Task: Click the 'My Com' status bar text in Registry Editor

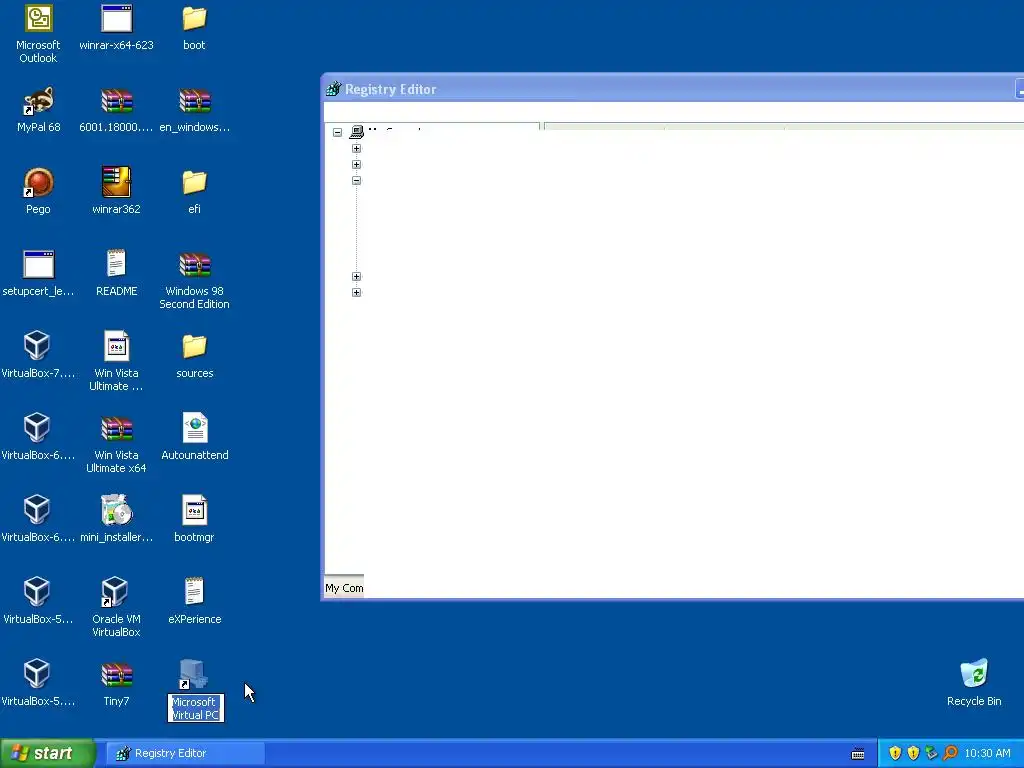Action: [344, 588]
